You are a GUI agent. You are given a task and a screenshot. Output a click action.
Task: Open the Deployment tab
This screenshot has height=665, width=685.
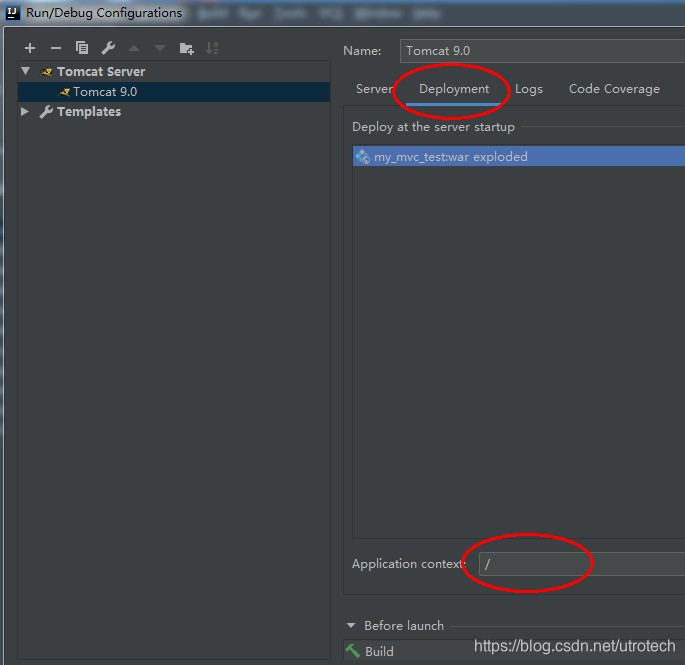(x=453, y=89)
